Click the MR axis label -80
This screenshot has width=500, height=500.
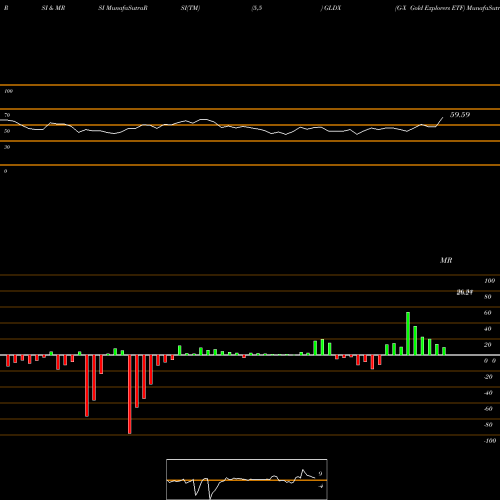(x=488, y=425)
